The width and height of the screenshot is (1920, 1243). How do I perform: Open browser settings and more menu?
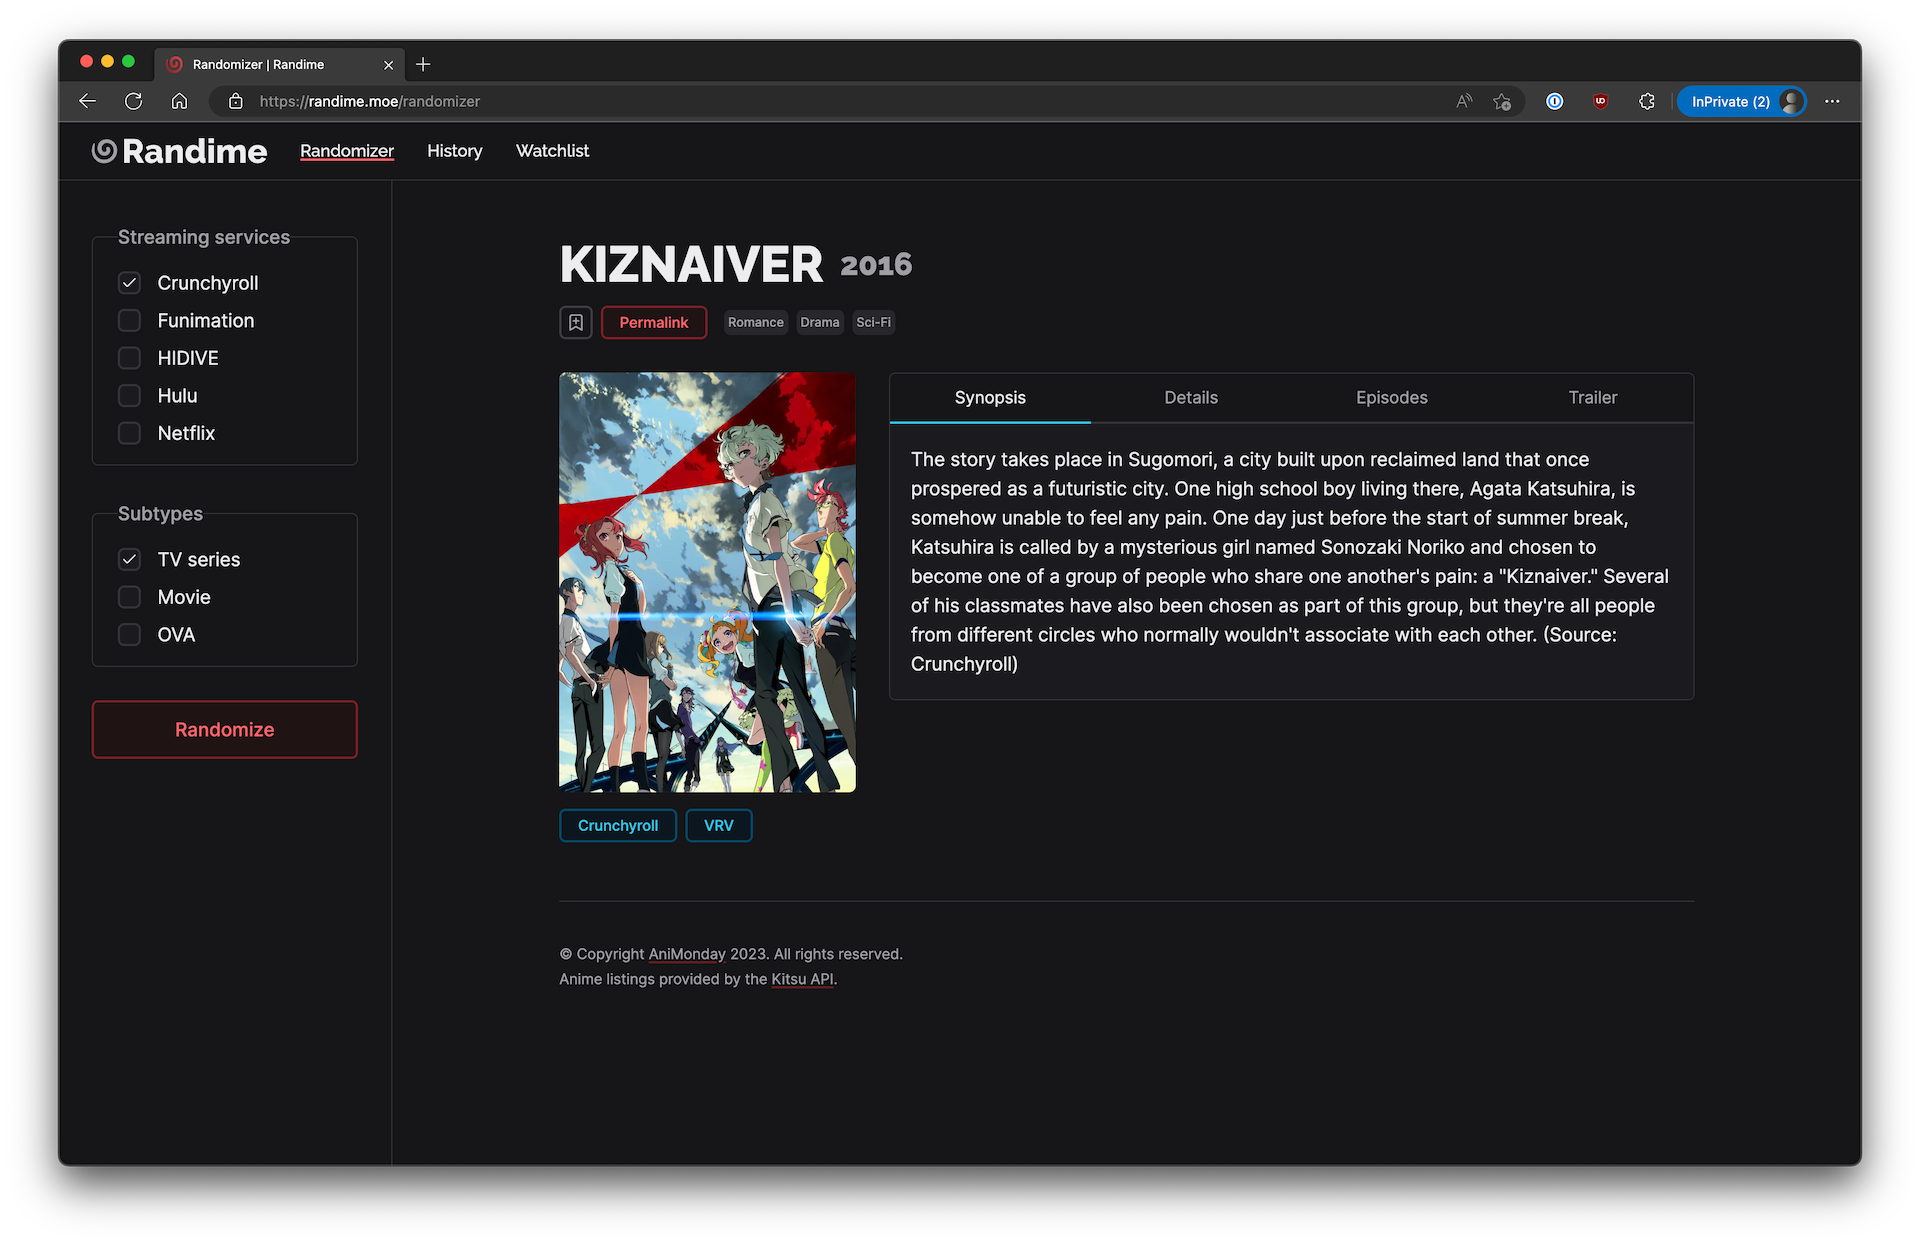click(x=1832, y=101)
